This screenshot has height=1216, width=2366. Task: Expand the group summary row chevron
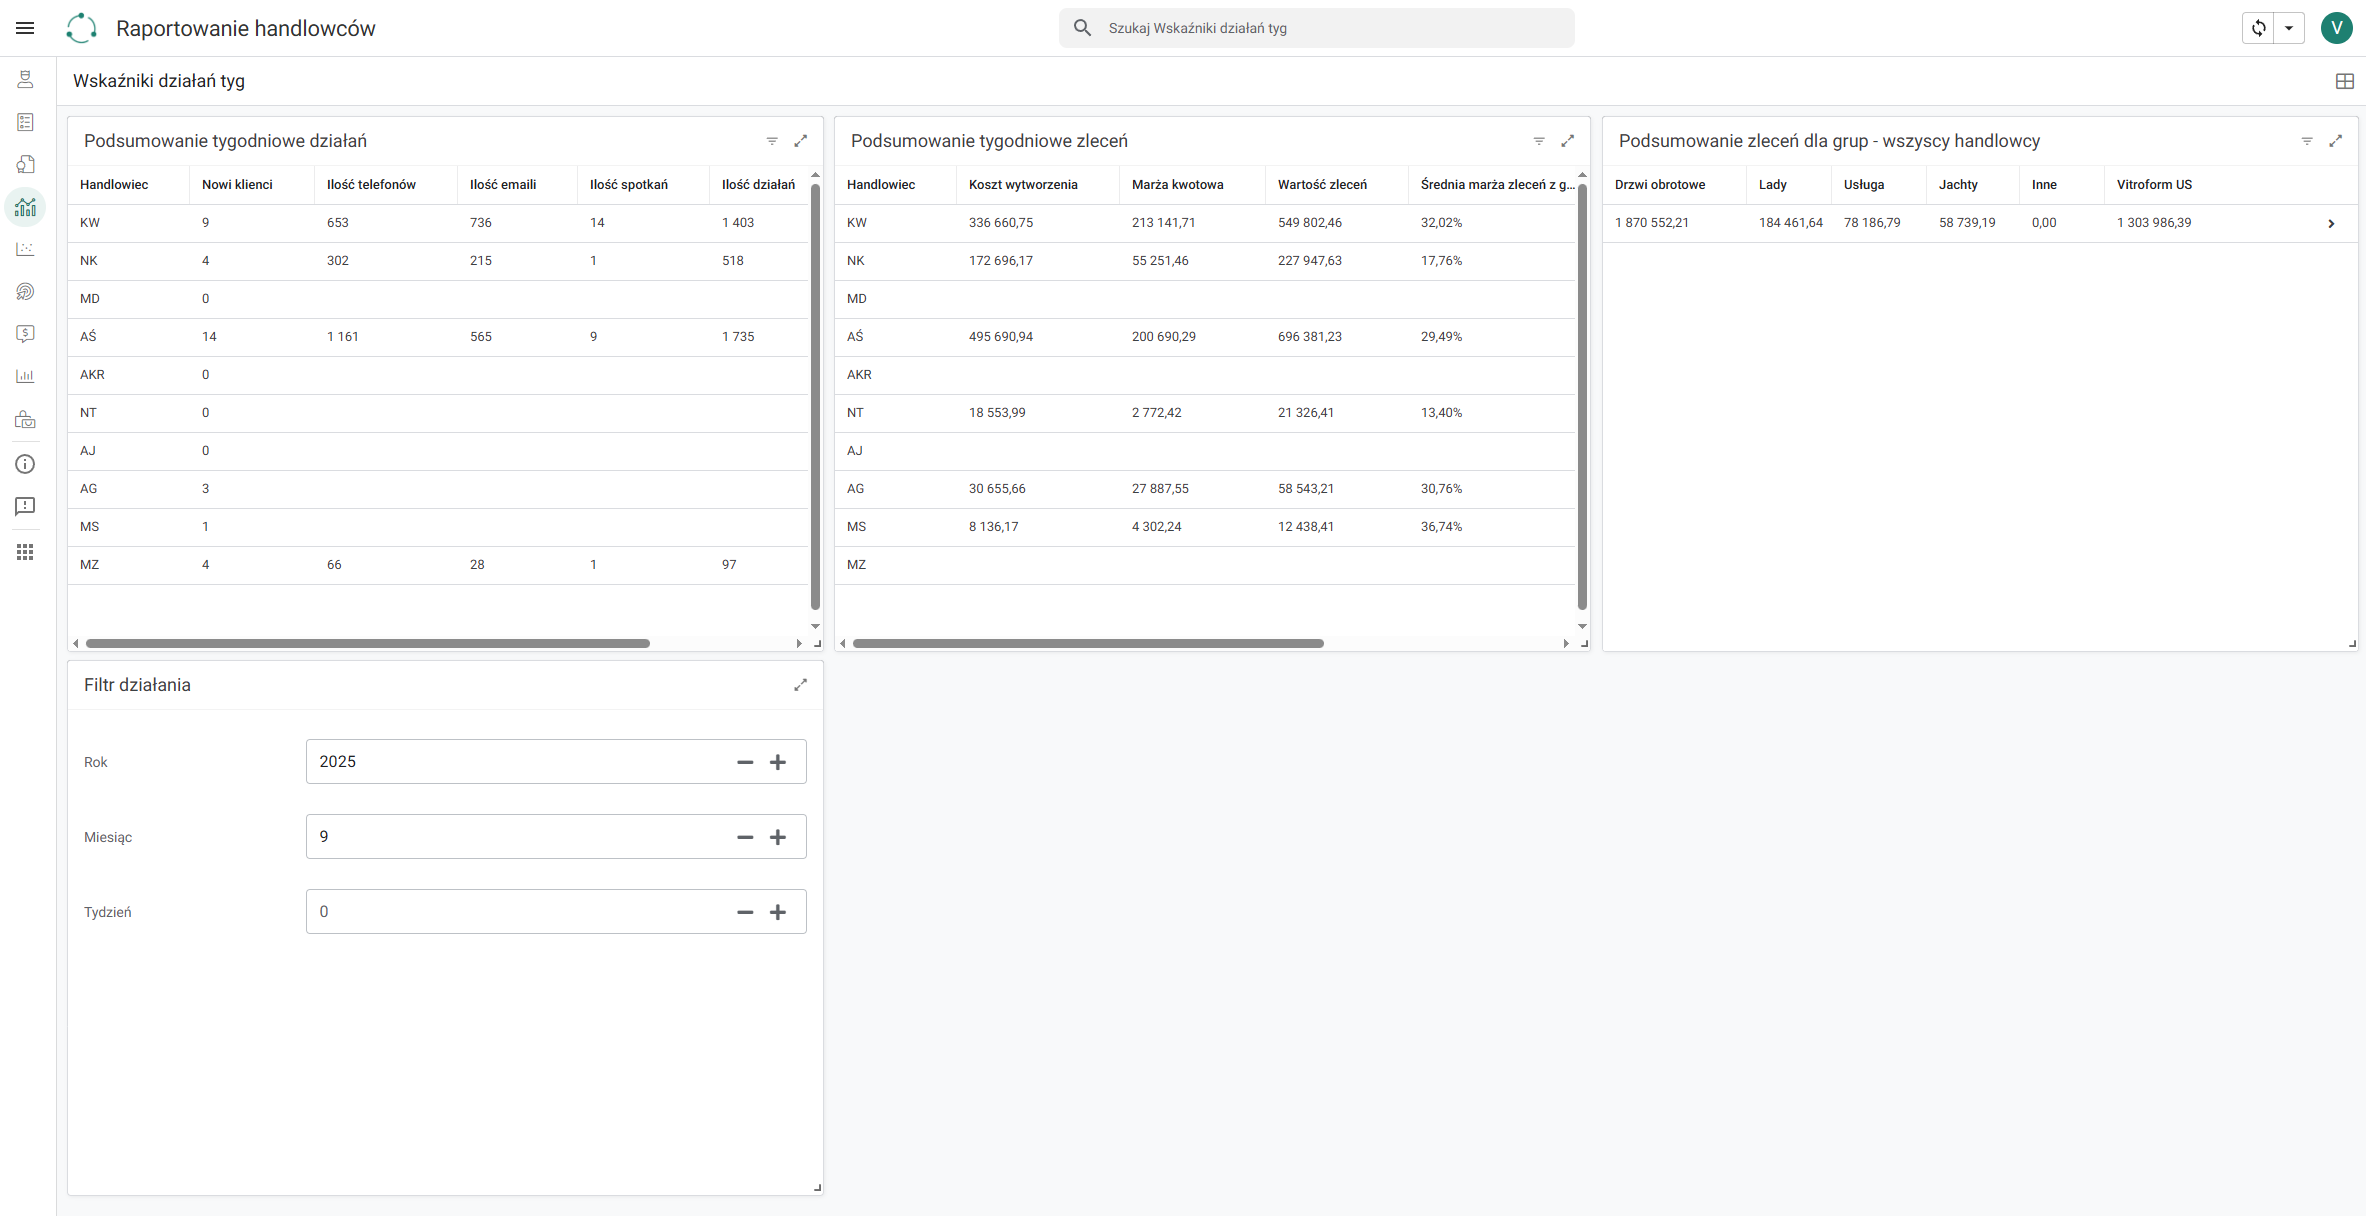(2331, 224)
